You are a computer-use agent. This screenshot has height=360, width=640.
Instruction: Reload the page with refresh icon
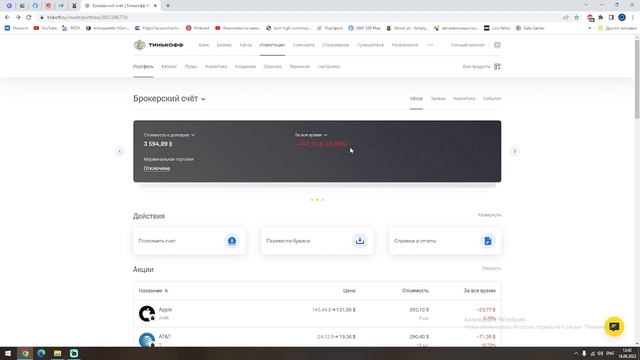[29, 18]
